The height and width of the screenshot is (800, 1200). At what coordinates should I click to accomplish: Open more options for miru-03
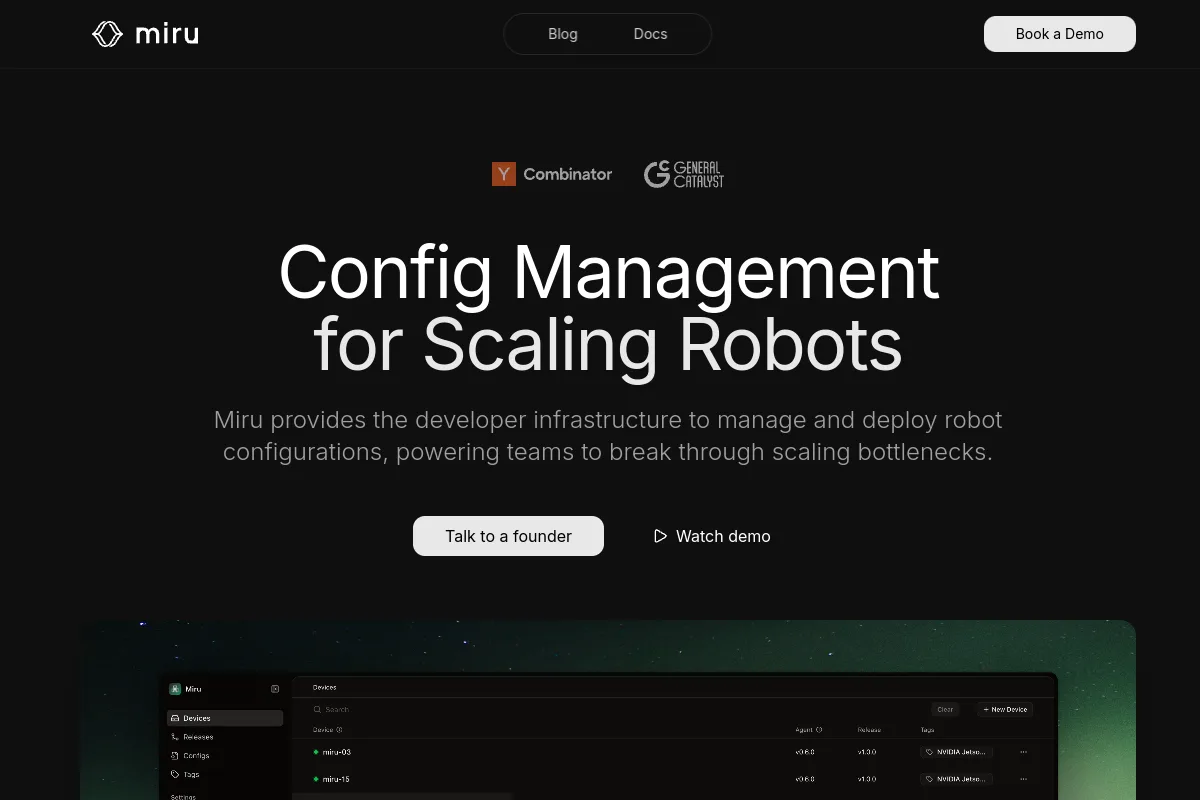[1023, 752]
